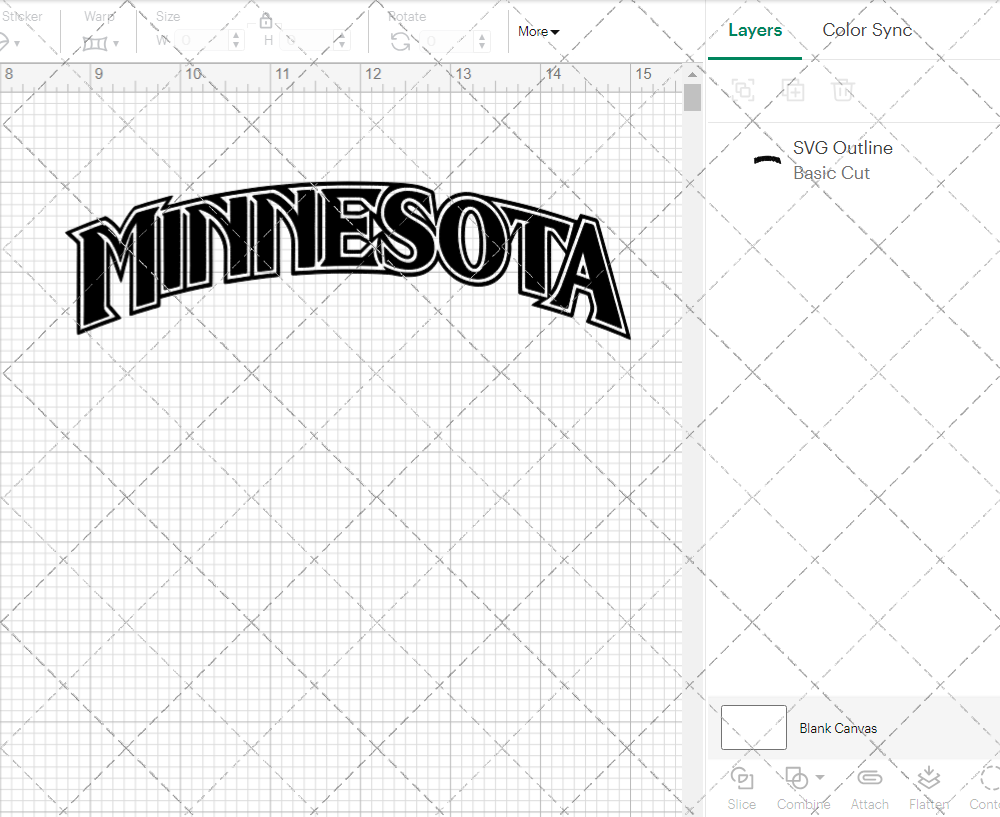
Task: Delete the layer with the trash icon
Action: (843, 90)
